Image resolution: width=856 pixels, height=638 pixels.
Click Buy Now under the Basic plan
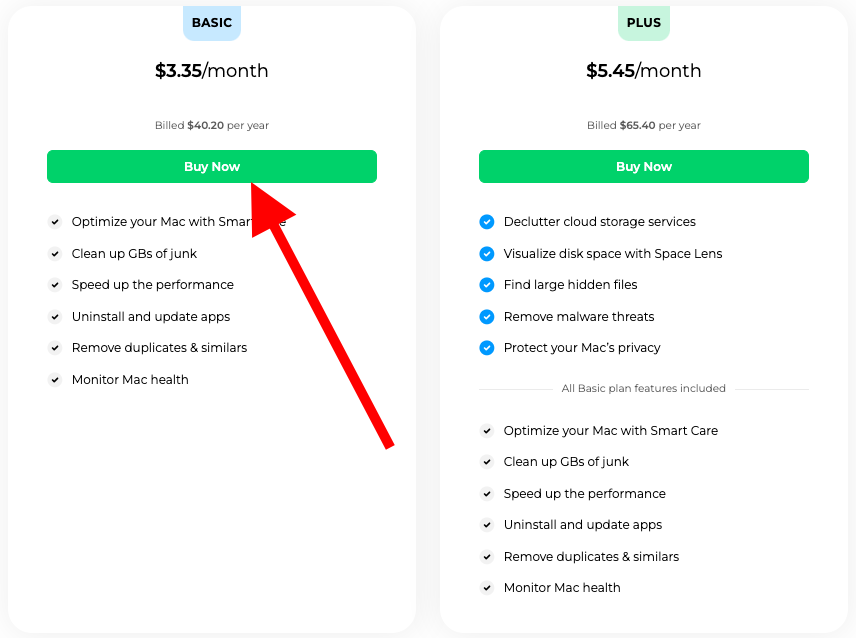coord(211,167)
